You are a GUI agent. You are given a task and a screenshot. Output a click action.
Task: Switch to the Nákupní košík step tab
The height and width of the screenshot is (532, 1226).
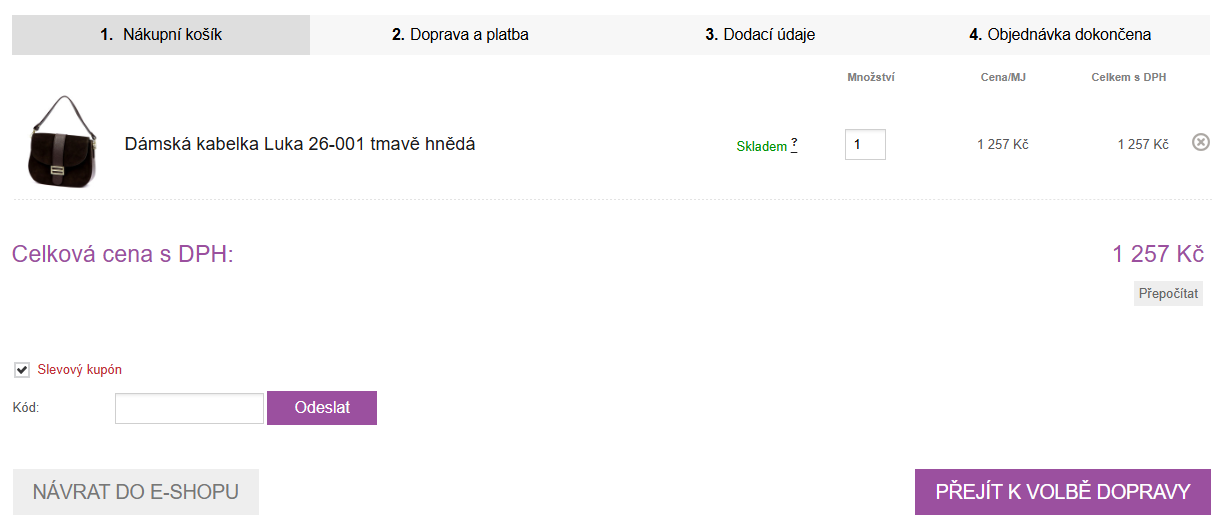pos(161,35)
